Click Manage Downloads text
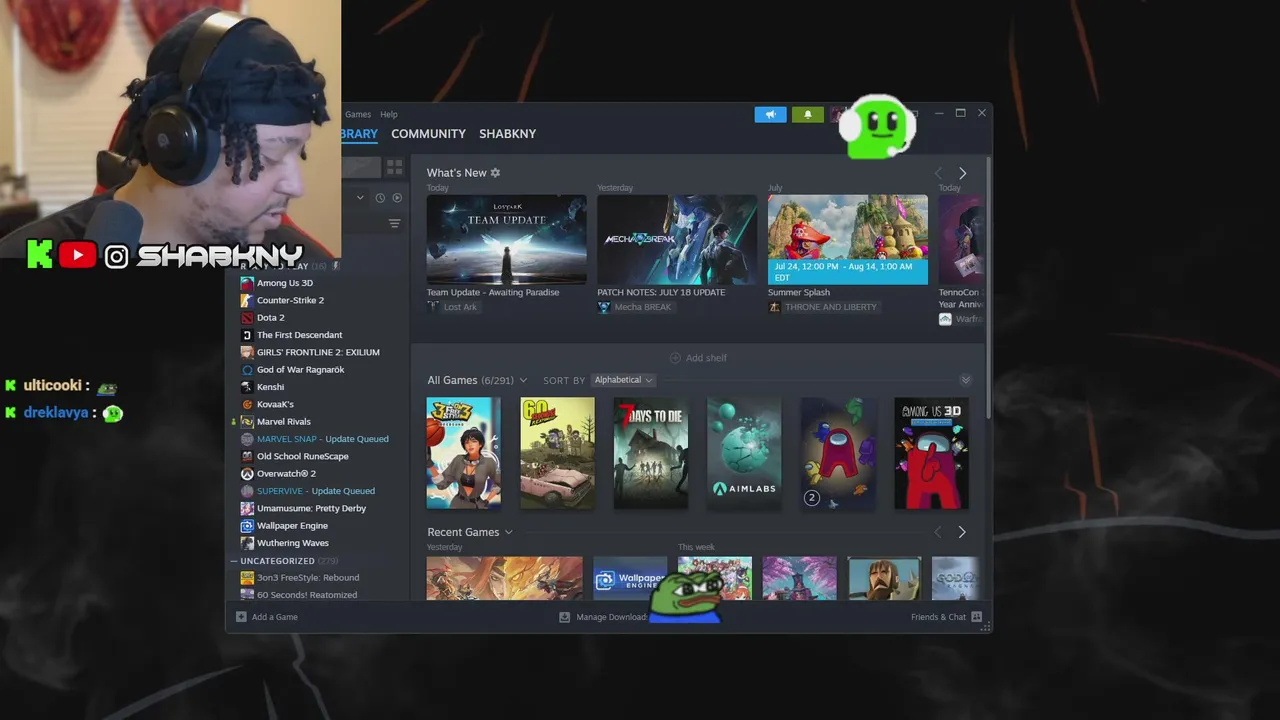This screenshot has width=1280, height=720. click(611, 617)
